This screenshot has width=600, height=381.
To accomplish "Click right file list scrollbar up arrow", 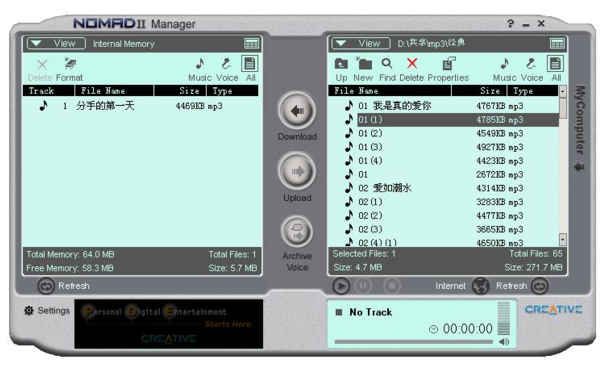I will 562,91.
